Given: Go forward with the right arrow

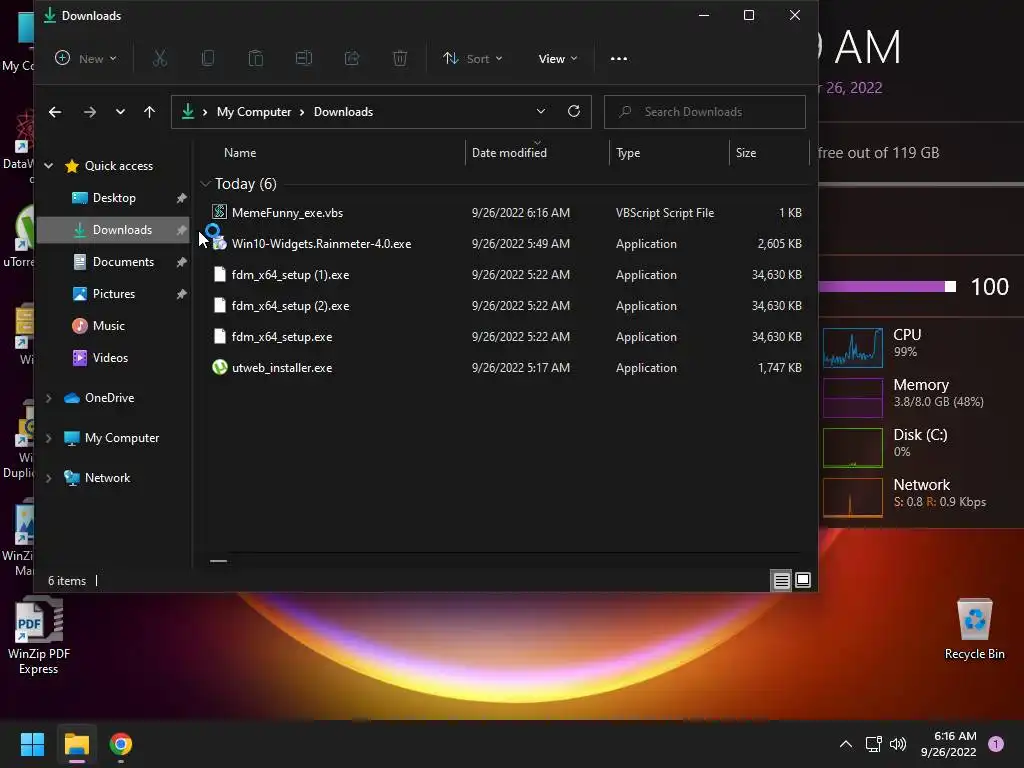Looking at the screenshot, I should coord(90,112).
